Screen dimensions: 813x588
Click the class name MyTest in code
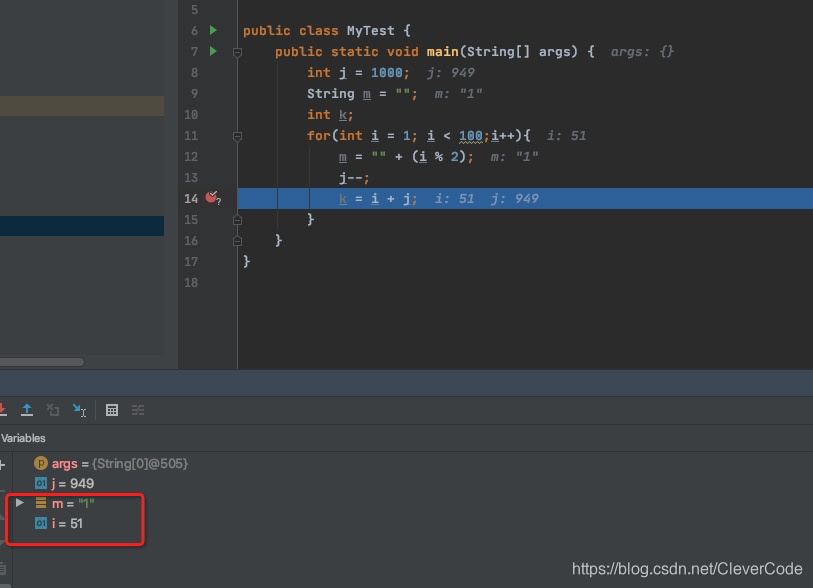(370, 31)
